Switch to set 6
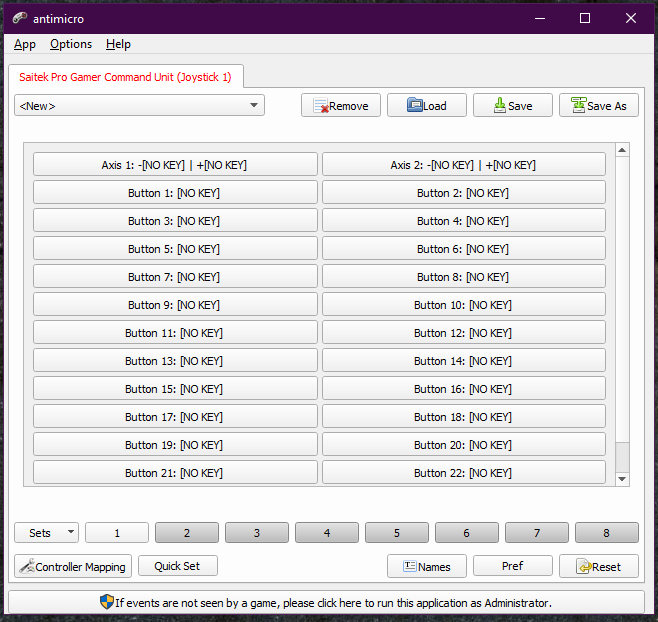This screenshot has height=622, width=658. 467,533
